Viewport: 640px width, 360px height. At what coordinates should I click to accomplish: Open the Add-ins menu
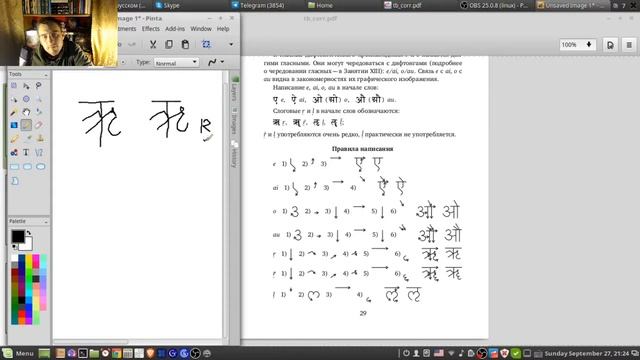[x=175, y=29]
